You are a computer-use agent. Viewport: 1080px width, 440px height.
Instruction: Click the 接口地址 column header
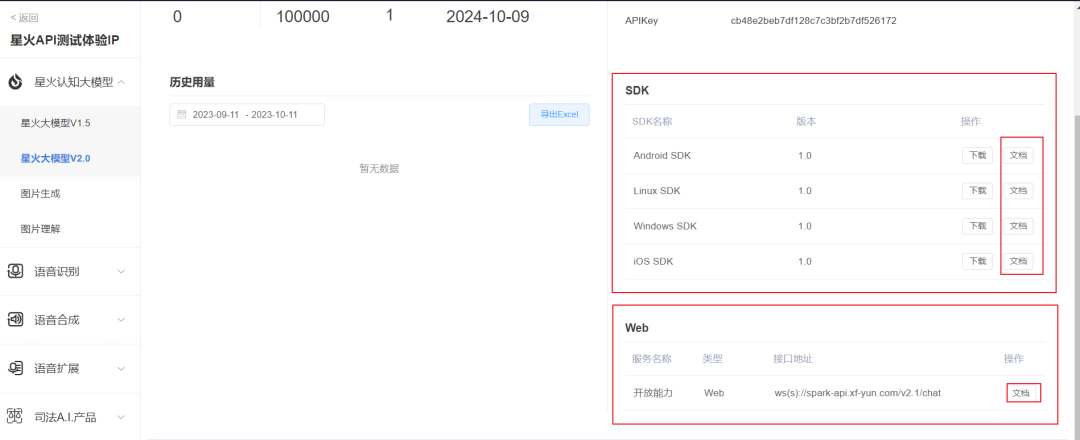pos(793,359)
